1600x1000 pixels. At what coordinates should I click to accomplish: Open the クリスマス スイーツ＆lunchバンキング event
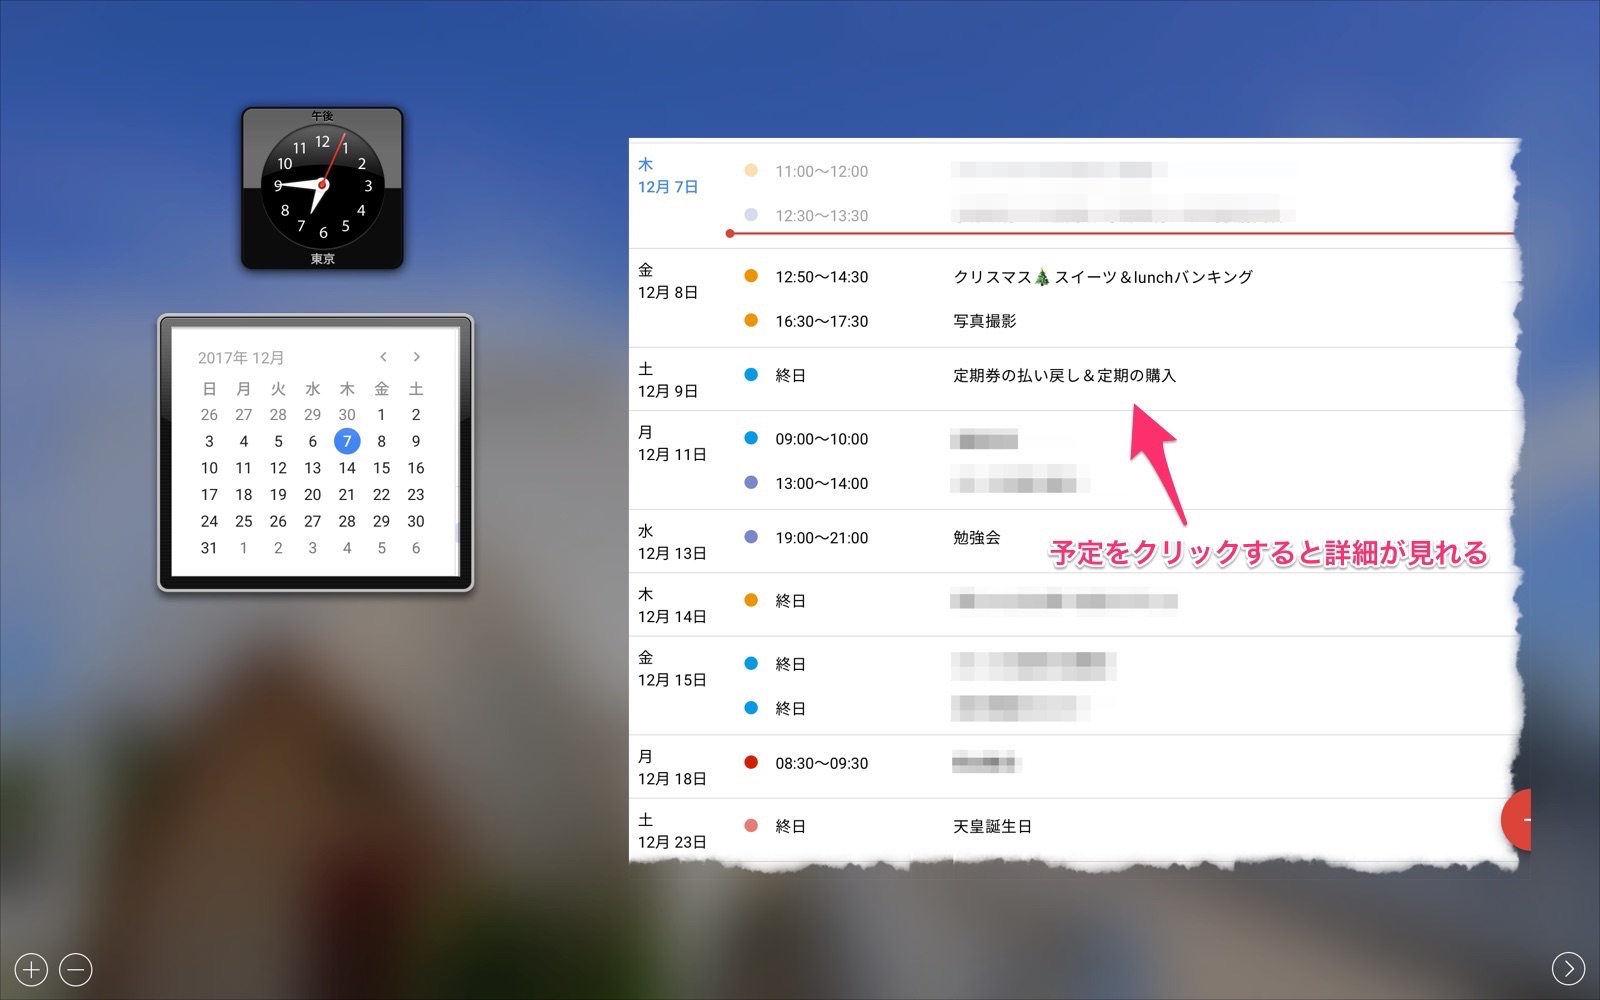click(x=1103, y=277)
